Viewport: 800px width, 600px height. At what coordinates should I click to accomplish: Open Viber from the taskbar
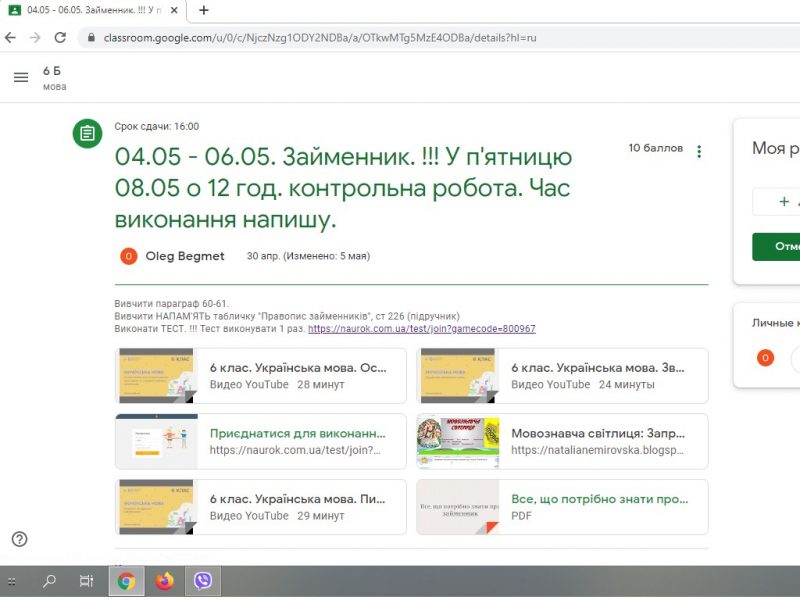[204, 581]
